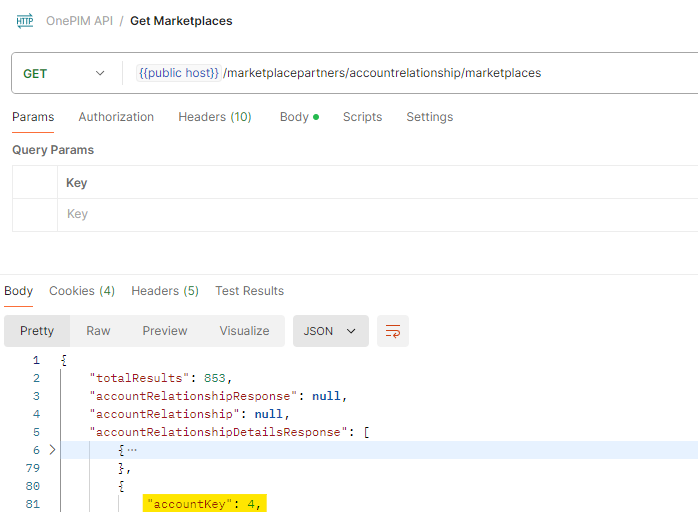Open the Params tab

(33, 117)
